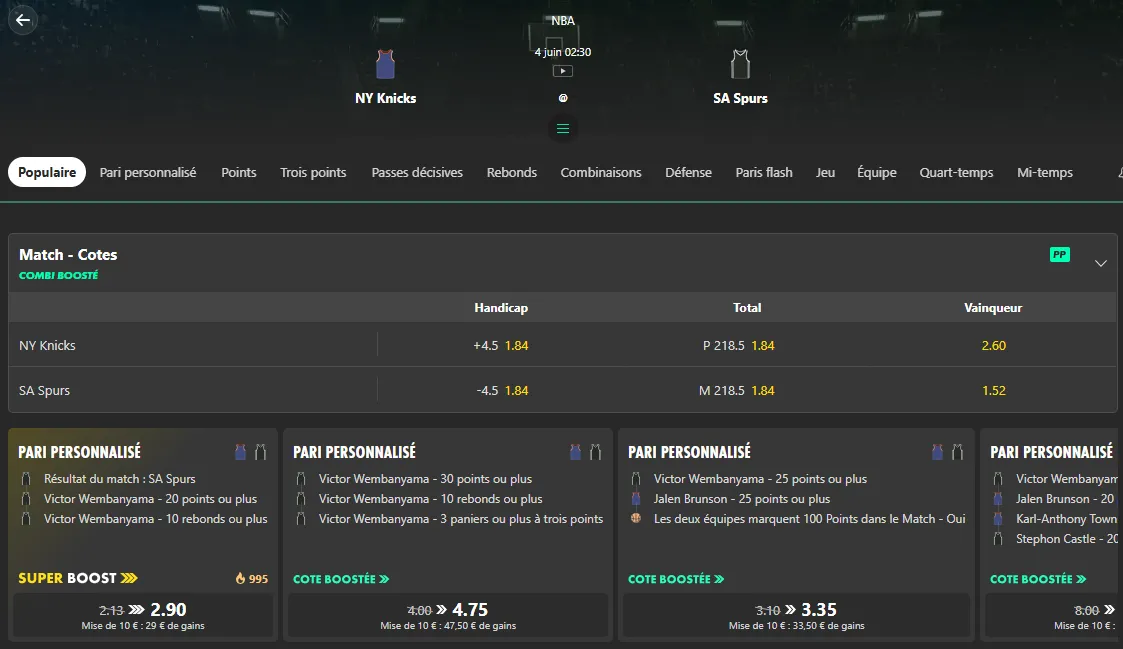Click Wembanyama 20 points ou plus line
Screen dimensions: 1123x649
click(150, 499)
